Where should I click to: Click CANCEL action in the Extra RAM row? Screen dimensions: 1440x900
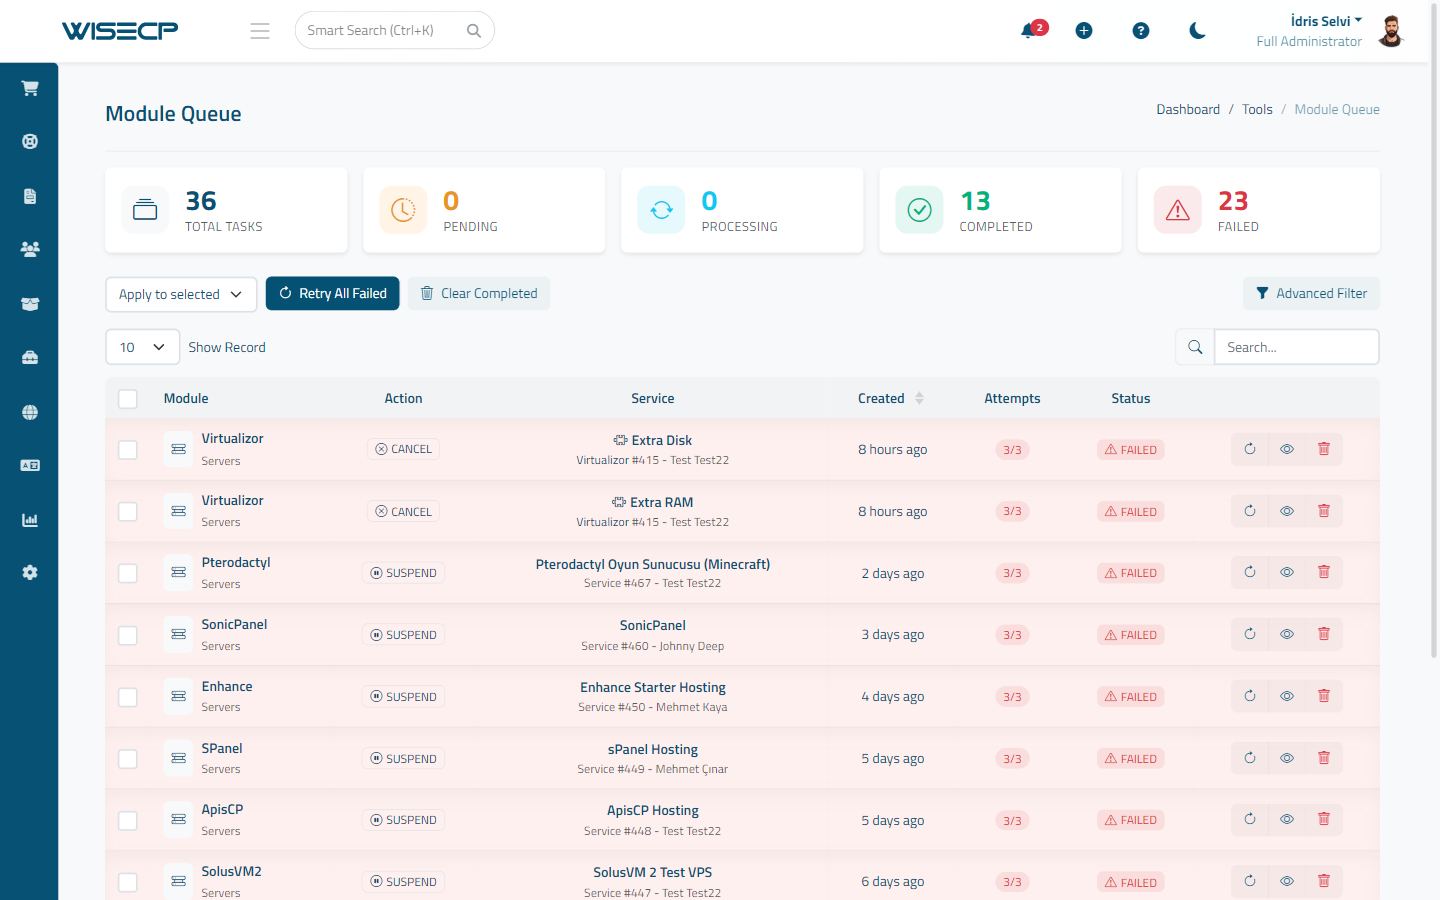(x=403, y=511)
